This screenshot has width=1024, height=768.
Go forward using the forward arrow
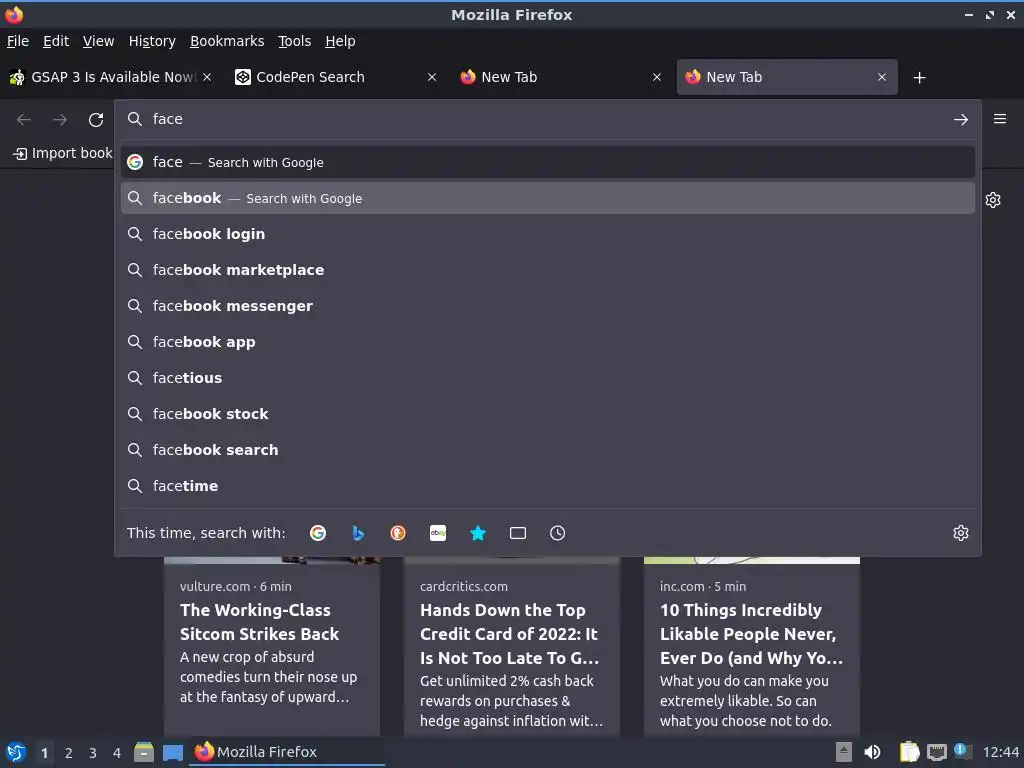pos(60,120)
